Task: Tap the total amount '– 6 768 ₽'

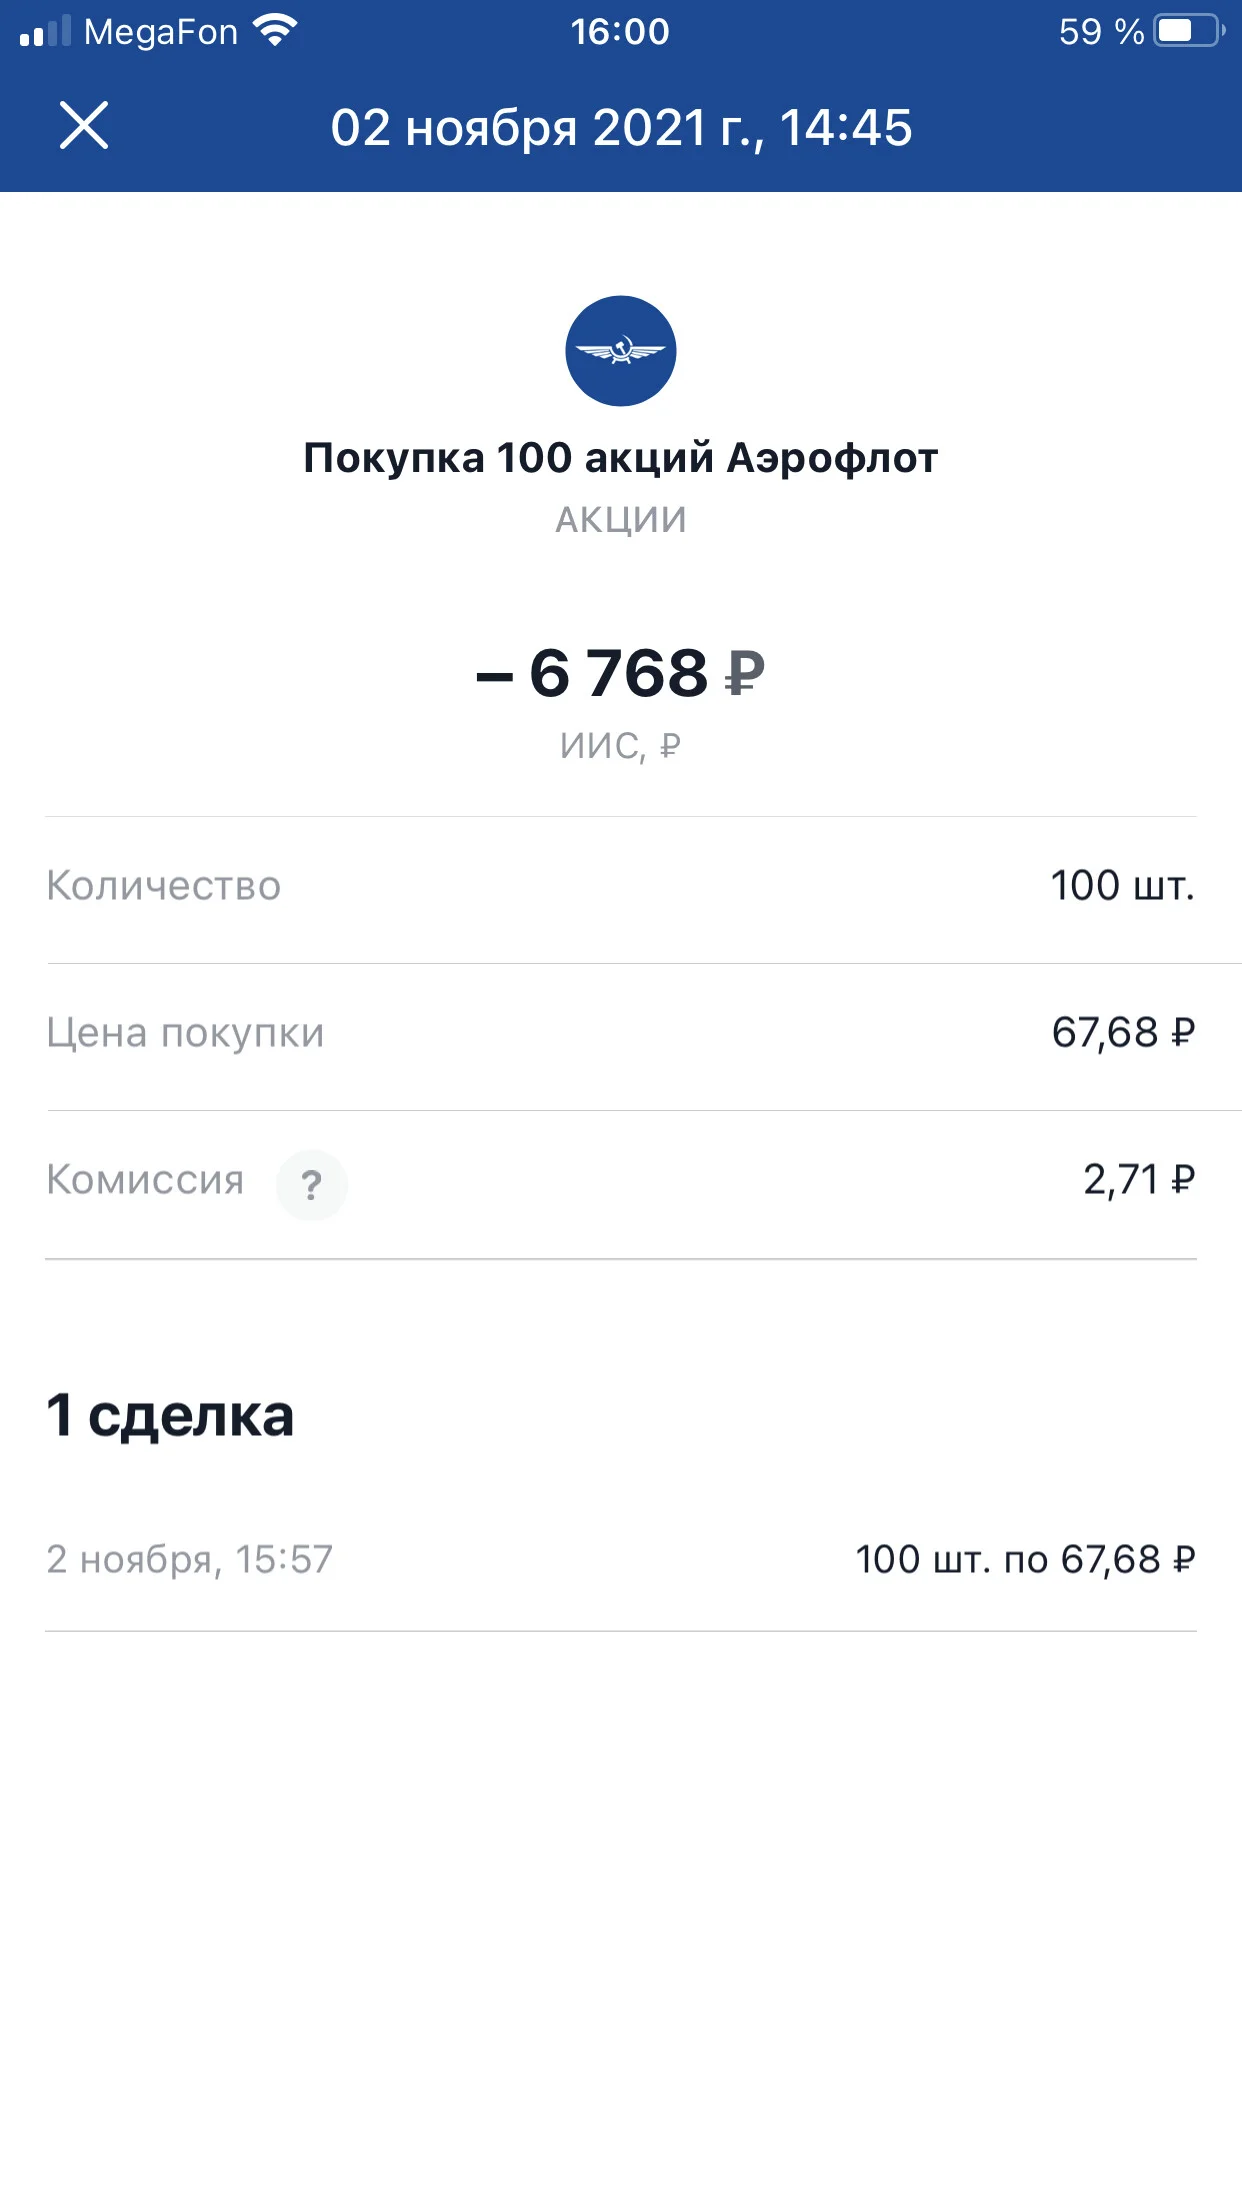Action: point(621,673)
